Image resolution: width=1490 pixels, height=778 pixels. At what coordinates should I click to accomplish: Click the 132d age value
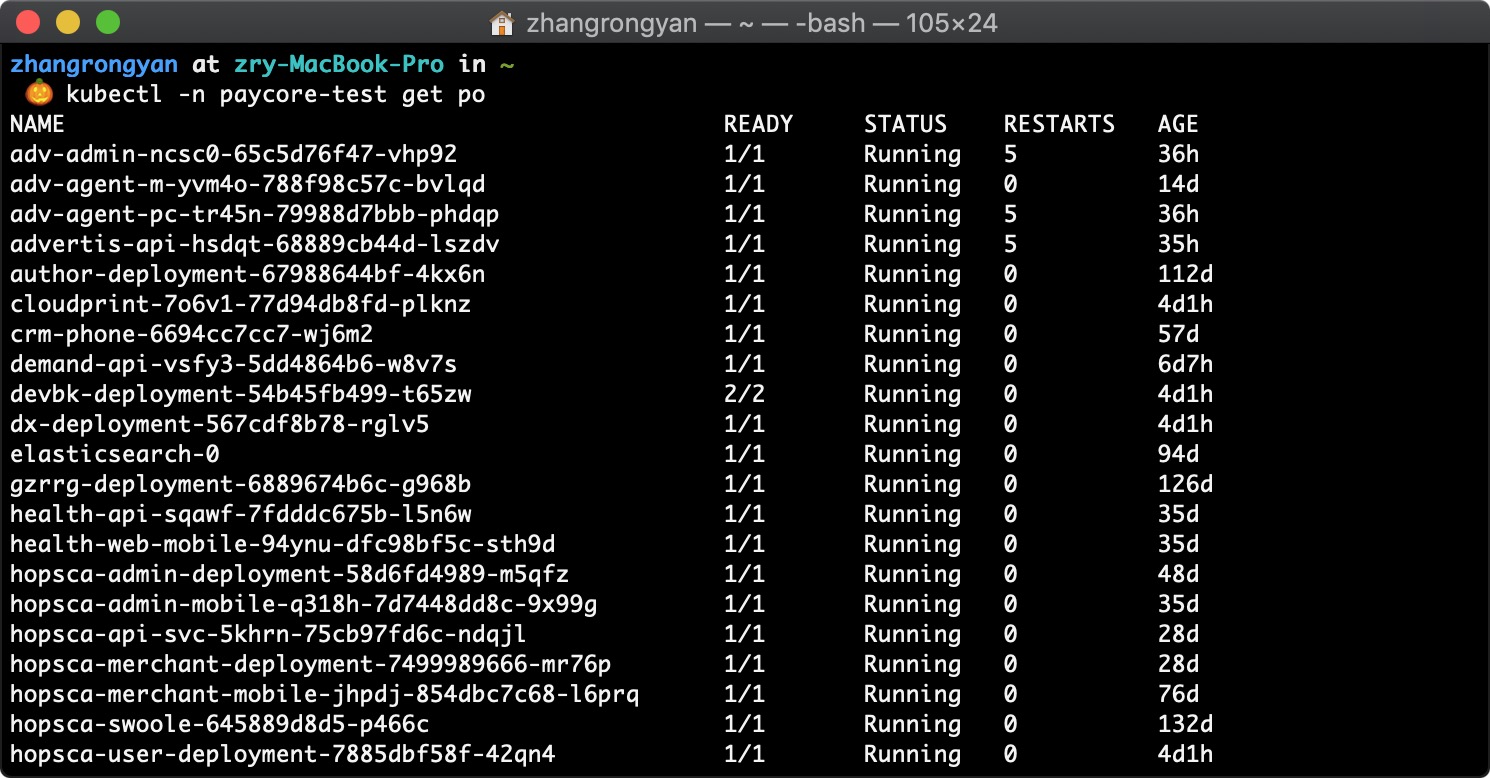[x=1185, y=724]
